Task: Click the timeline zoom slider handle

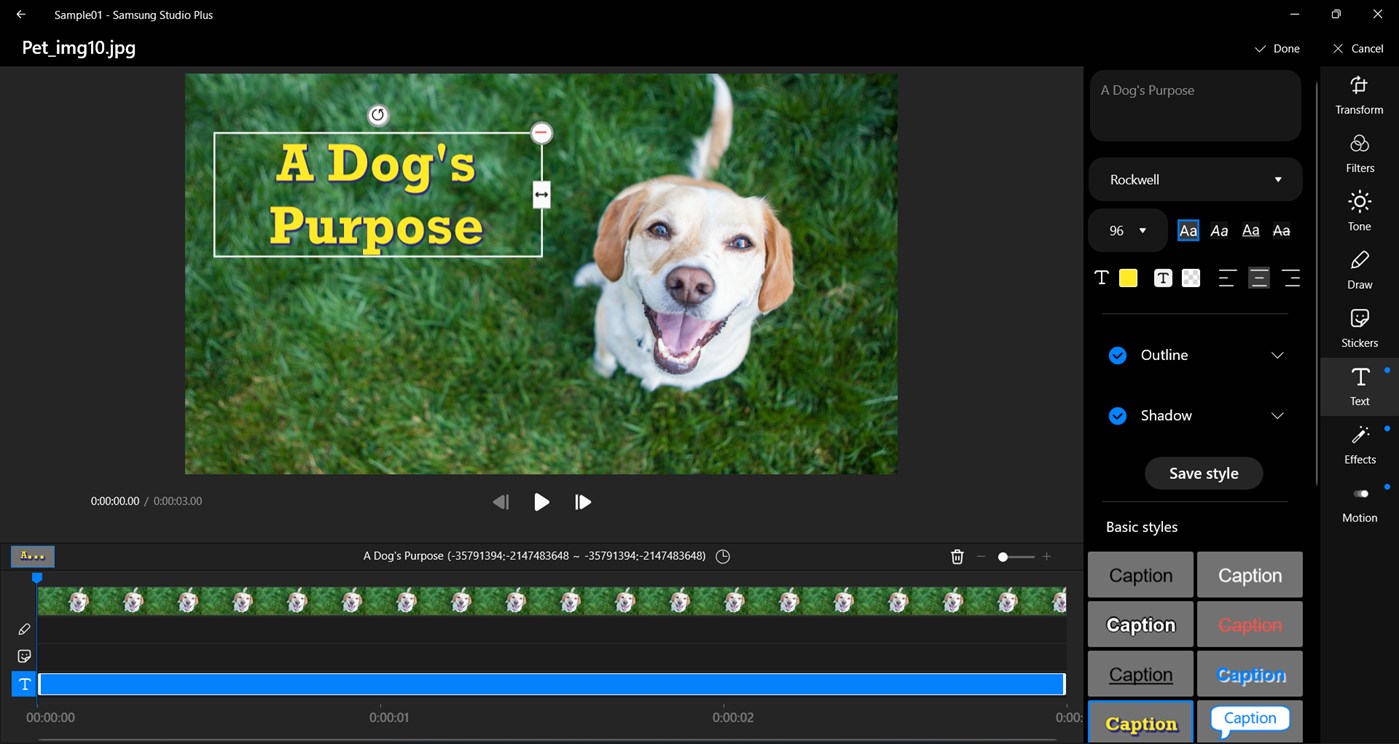Action: pyautogui.click(x=1003, y=557)
